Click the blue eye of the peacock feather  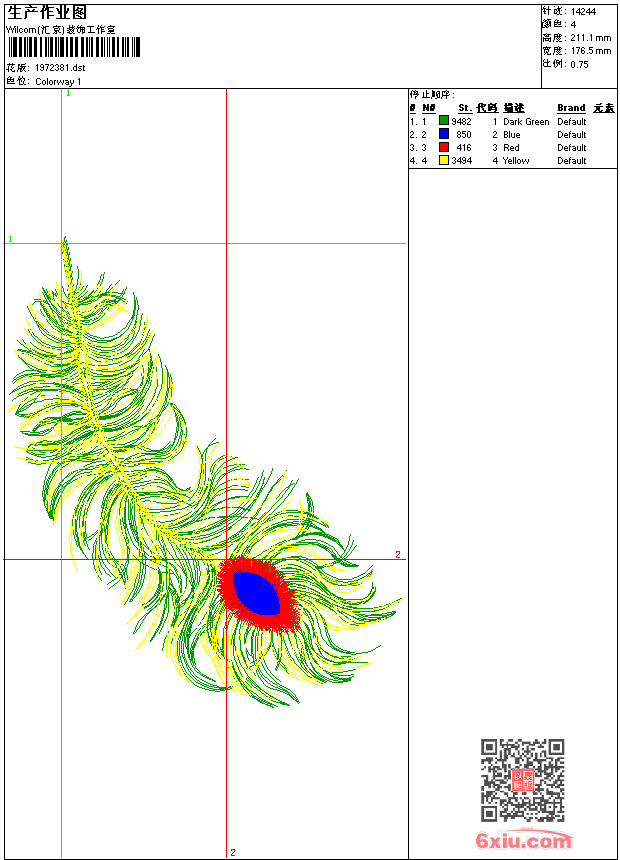255,592
